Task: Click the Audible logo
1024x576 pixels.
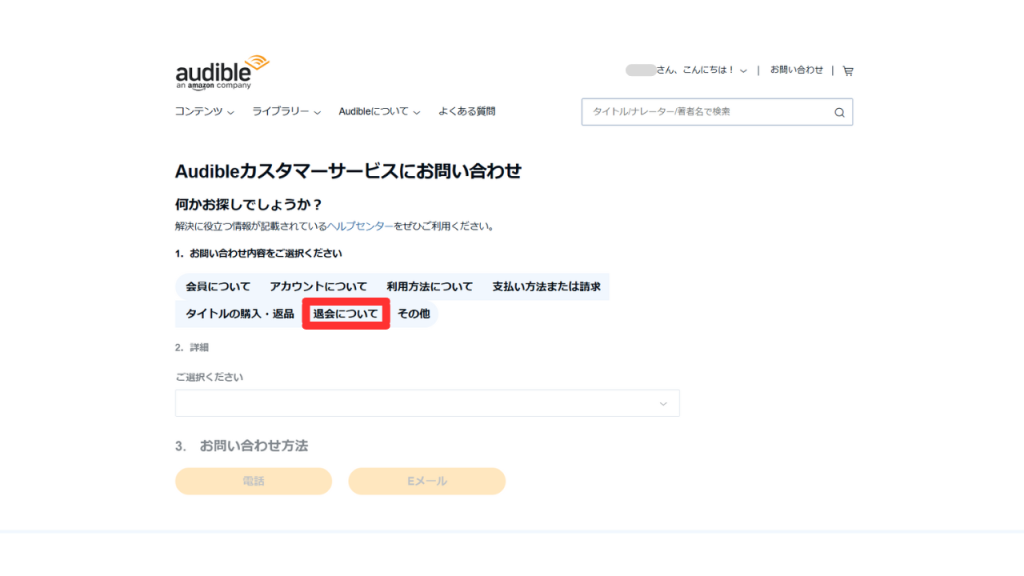Action: (222, 72)
